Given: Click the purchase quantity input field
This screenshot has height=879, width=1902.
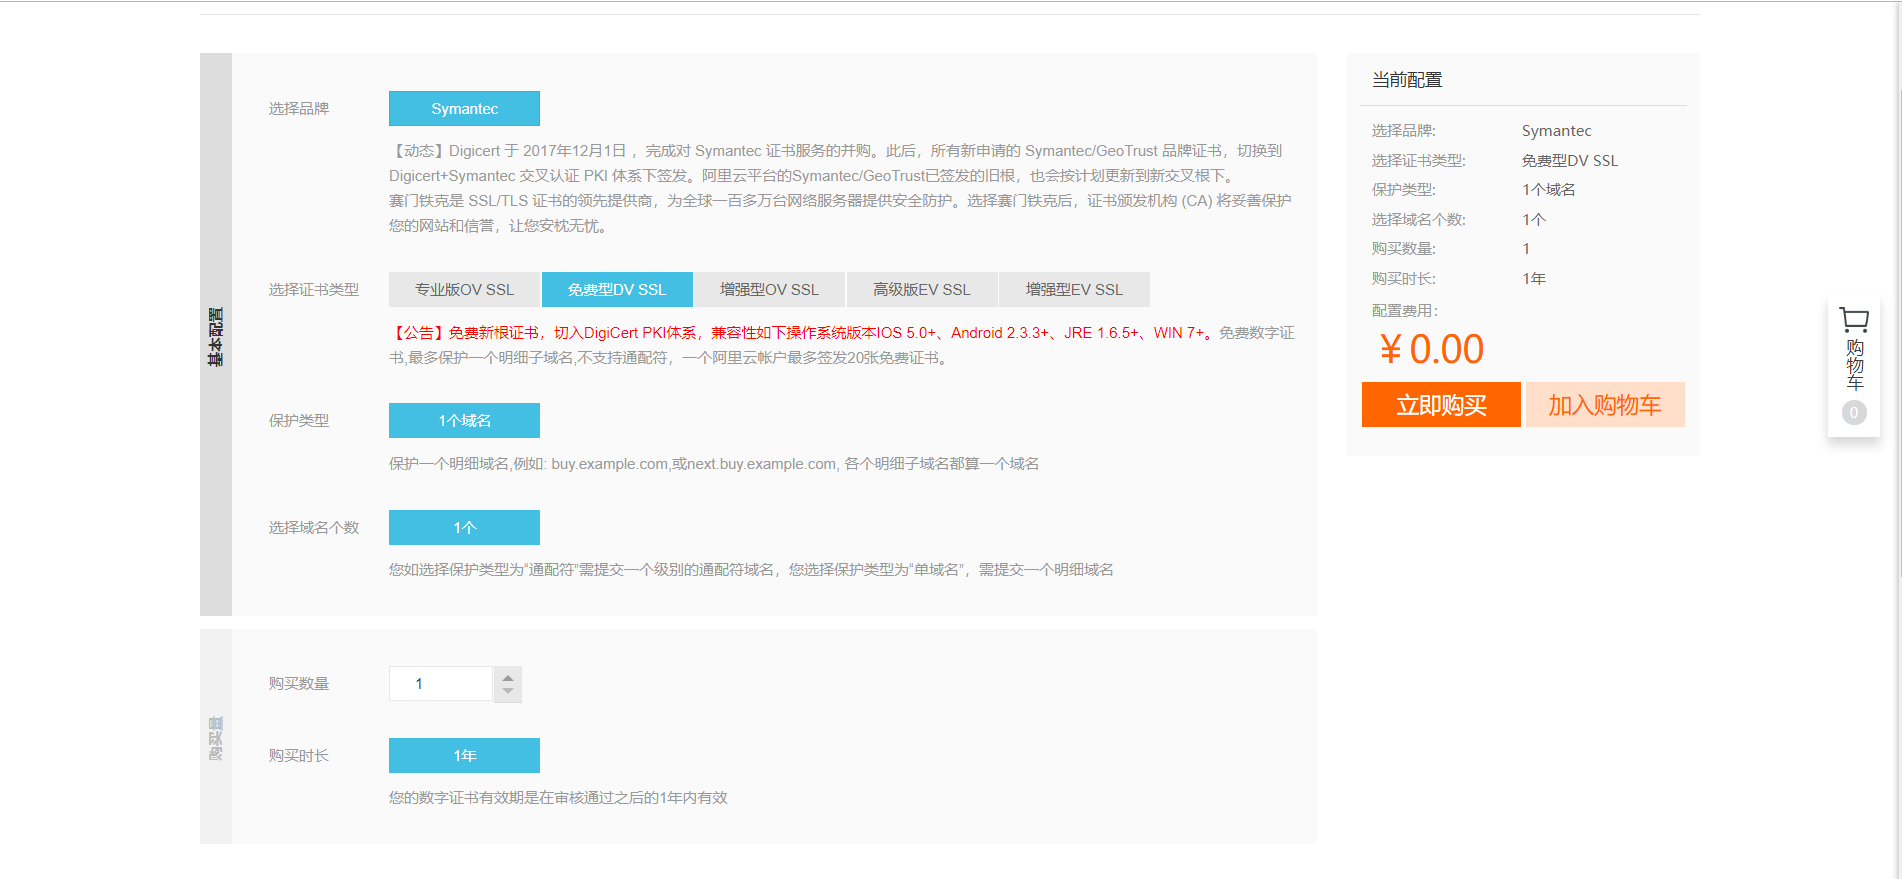Looking at the screenshot, I should [x=441, y=684].
